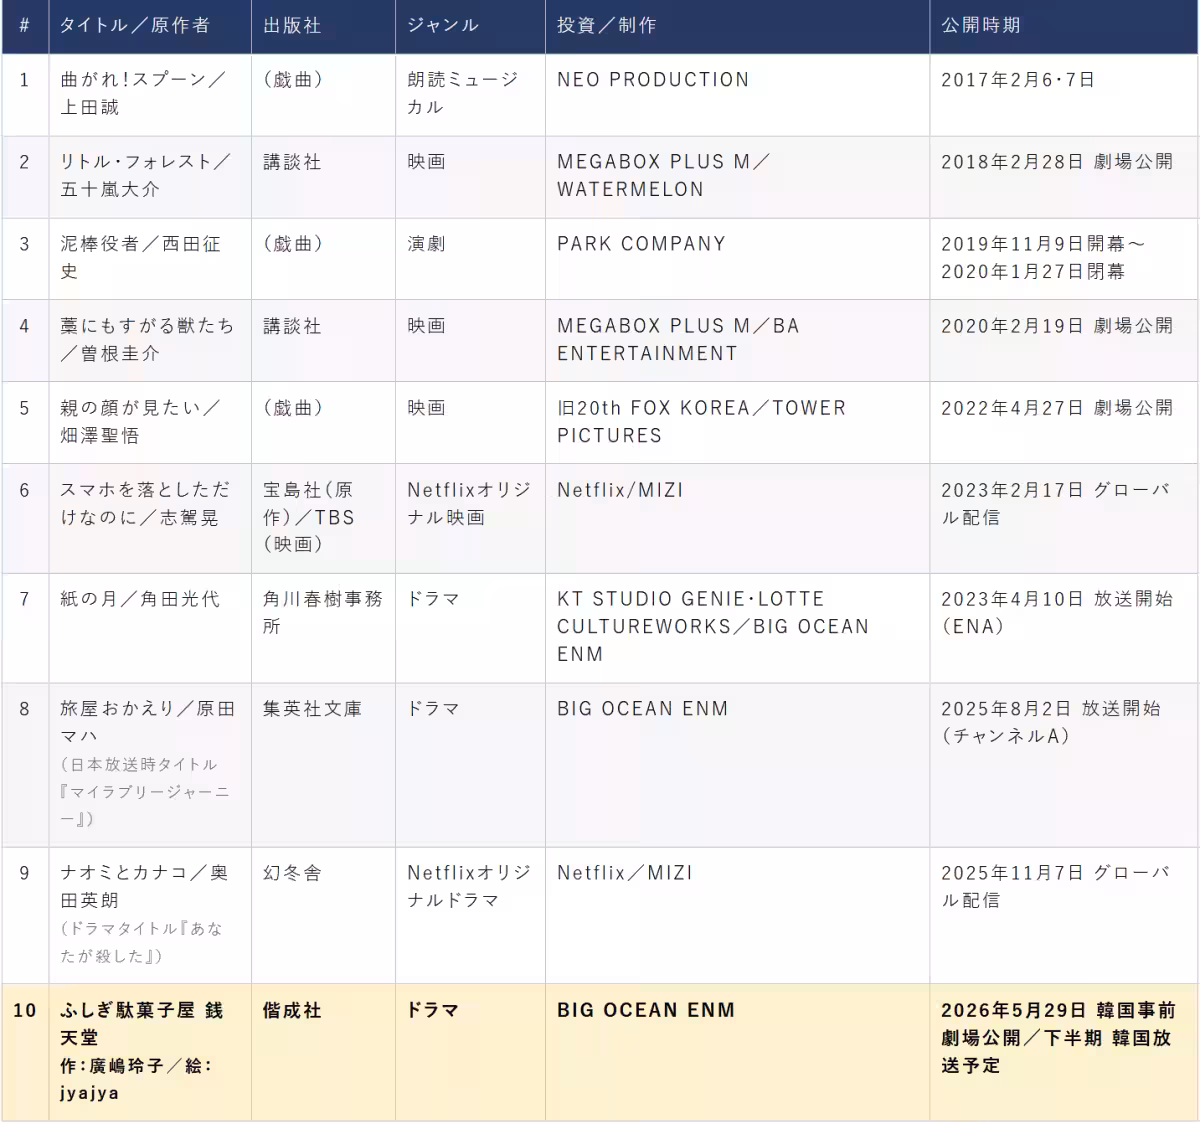This screenshot has width=1200, height=1124.
Task: Click date 2023年2月17日 グローバル配信
Action: [1055, 503]
